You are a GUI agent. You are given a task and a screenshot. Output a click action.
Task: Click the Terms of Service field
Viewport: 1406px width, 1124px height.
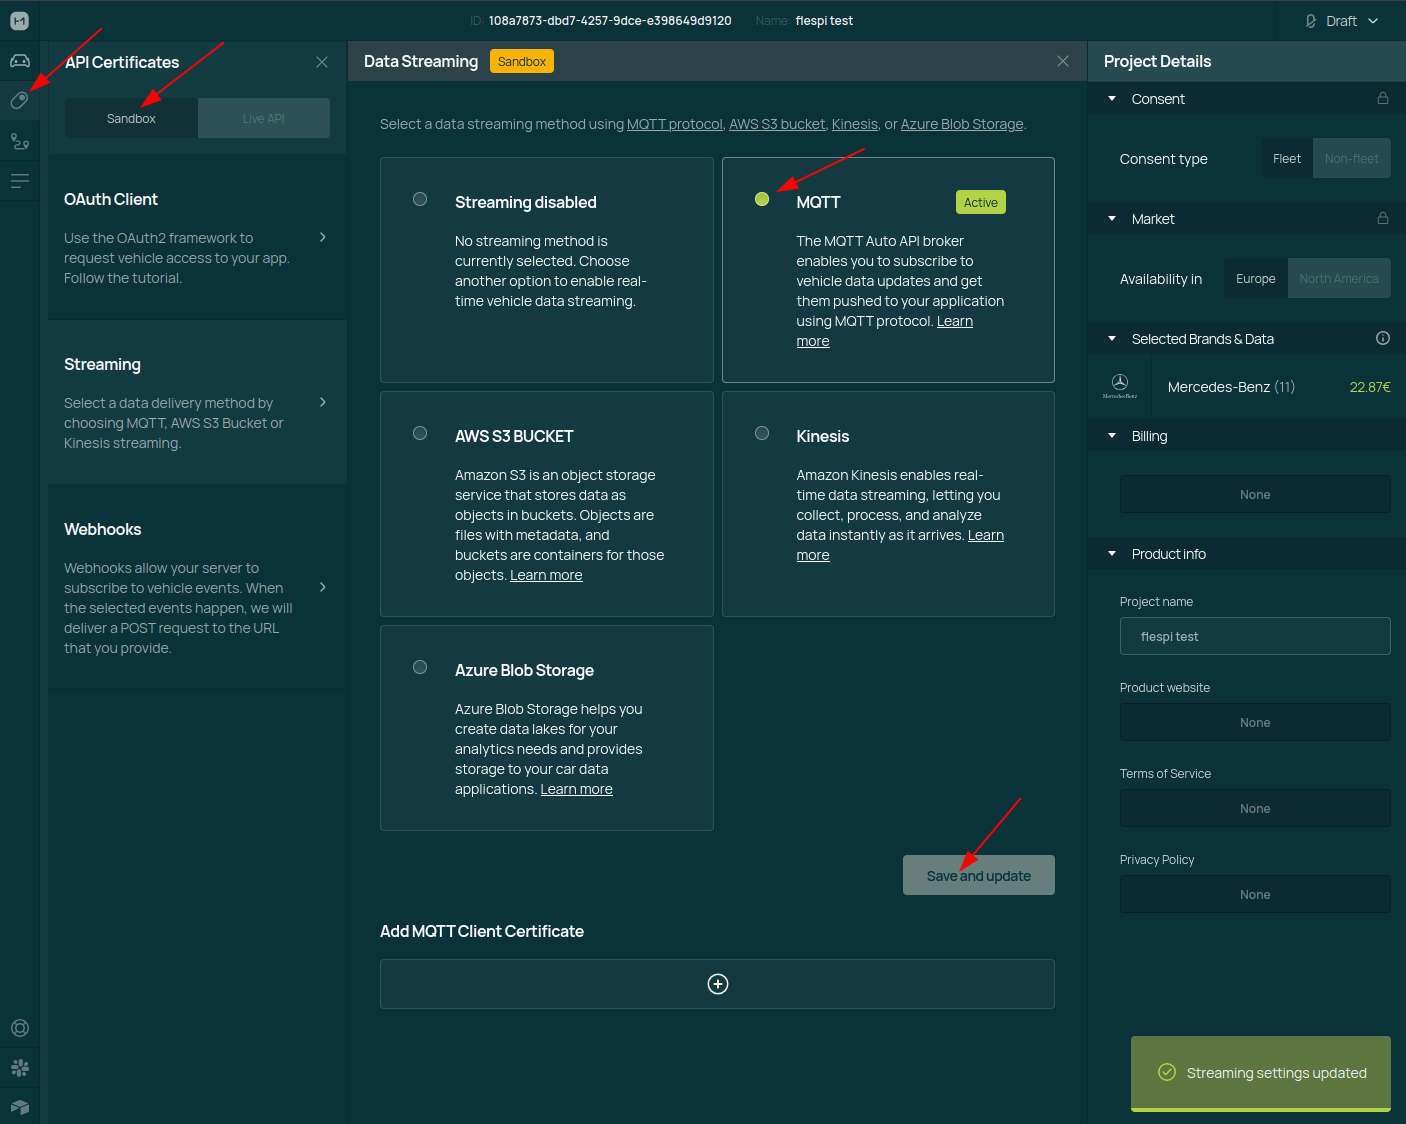click(1255, 808)
